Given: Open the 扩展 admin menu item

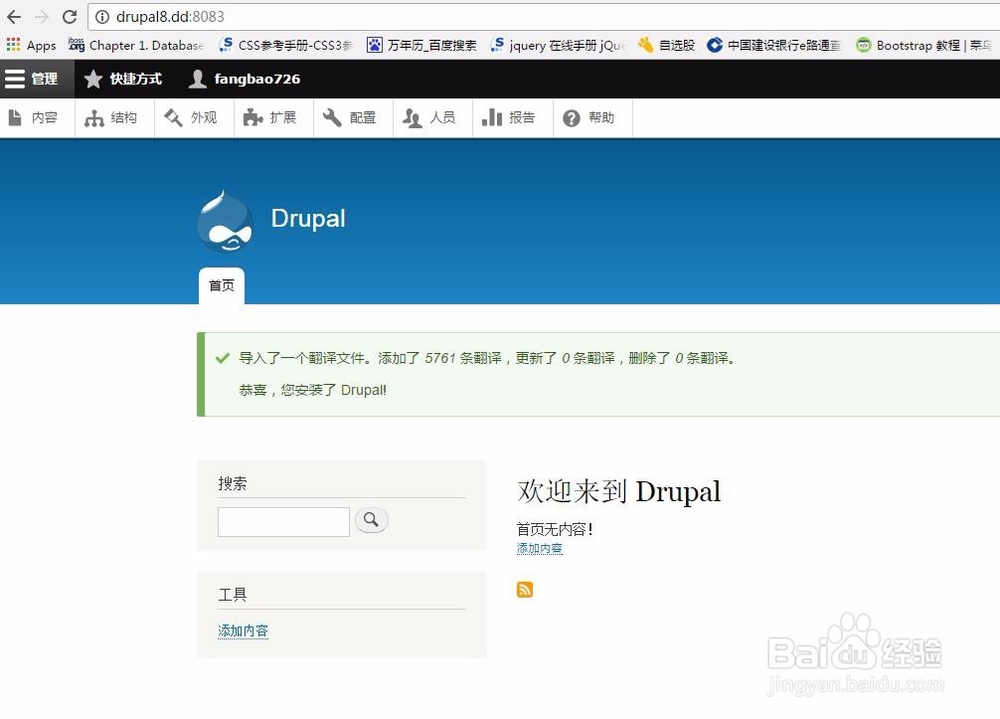Looking at the screenshot, I should point(274,118).
